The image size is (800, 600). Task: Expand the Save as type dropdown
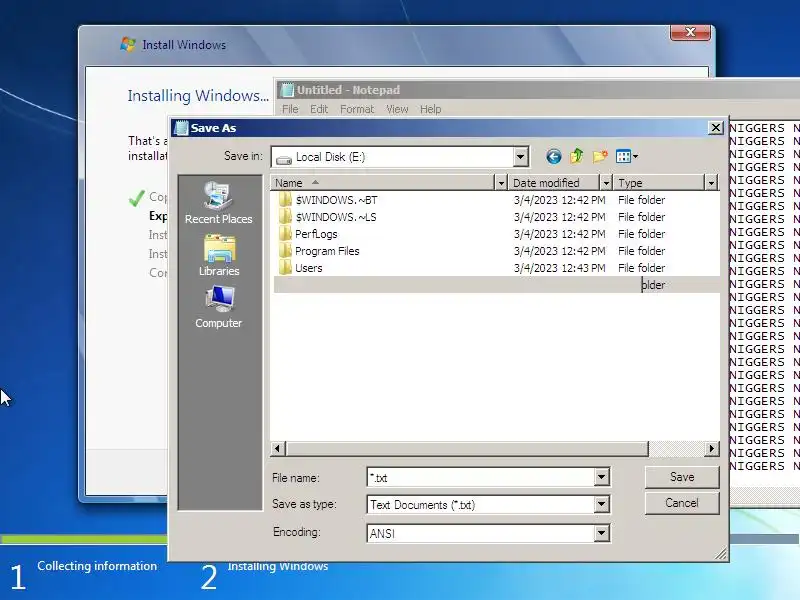coord(602,505)
